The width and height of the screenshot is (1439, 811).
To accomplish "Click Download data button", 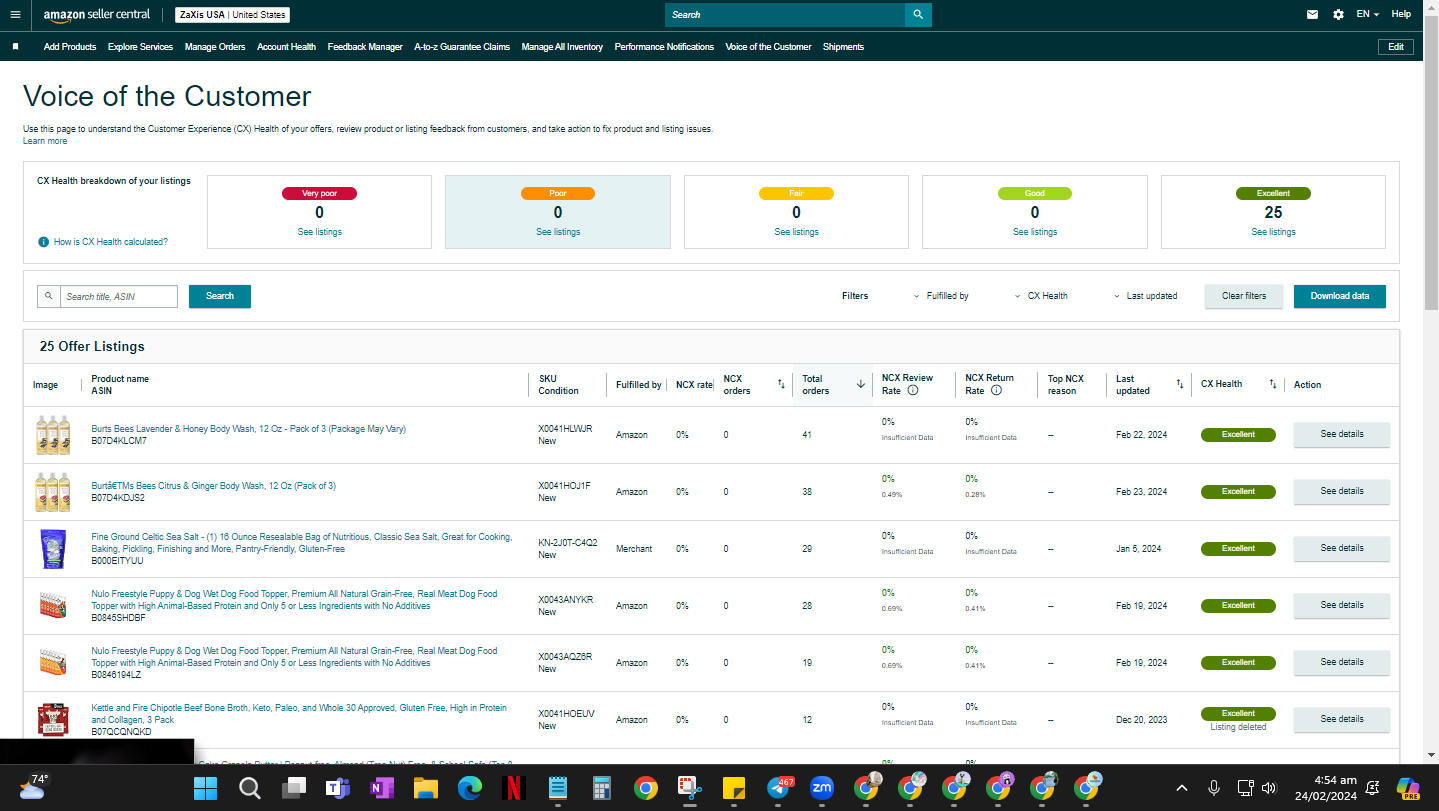I will point(1340,296).
